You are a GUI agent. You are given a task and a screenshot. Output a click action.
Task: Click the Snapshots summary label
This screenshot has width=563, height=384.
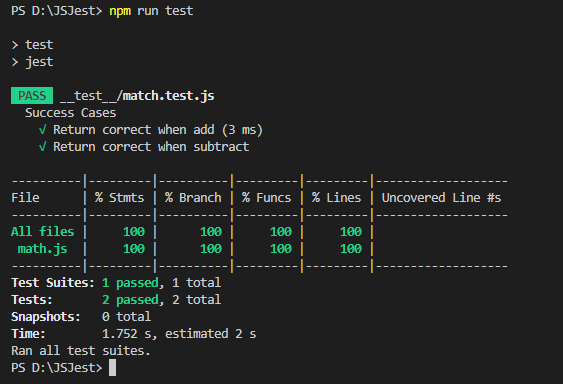point(46,317)
